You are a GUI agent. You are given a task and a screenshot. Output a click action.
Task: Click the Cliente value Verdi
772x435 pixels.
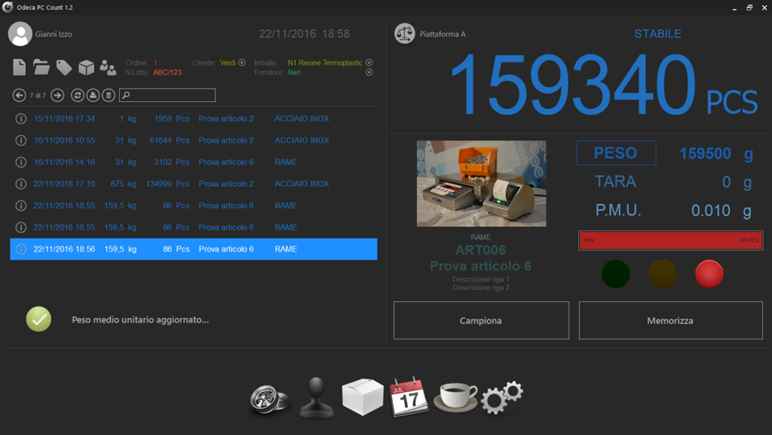click(227, 62)
